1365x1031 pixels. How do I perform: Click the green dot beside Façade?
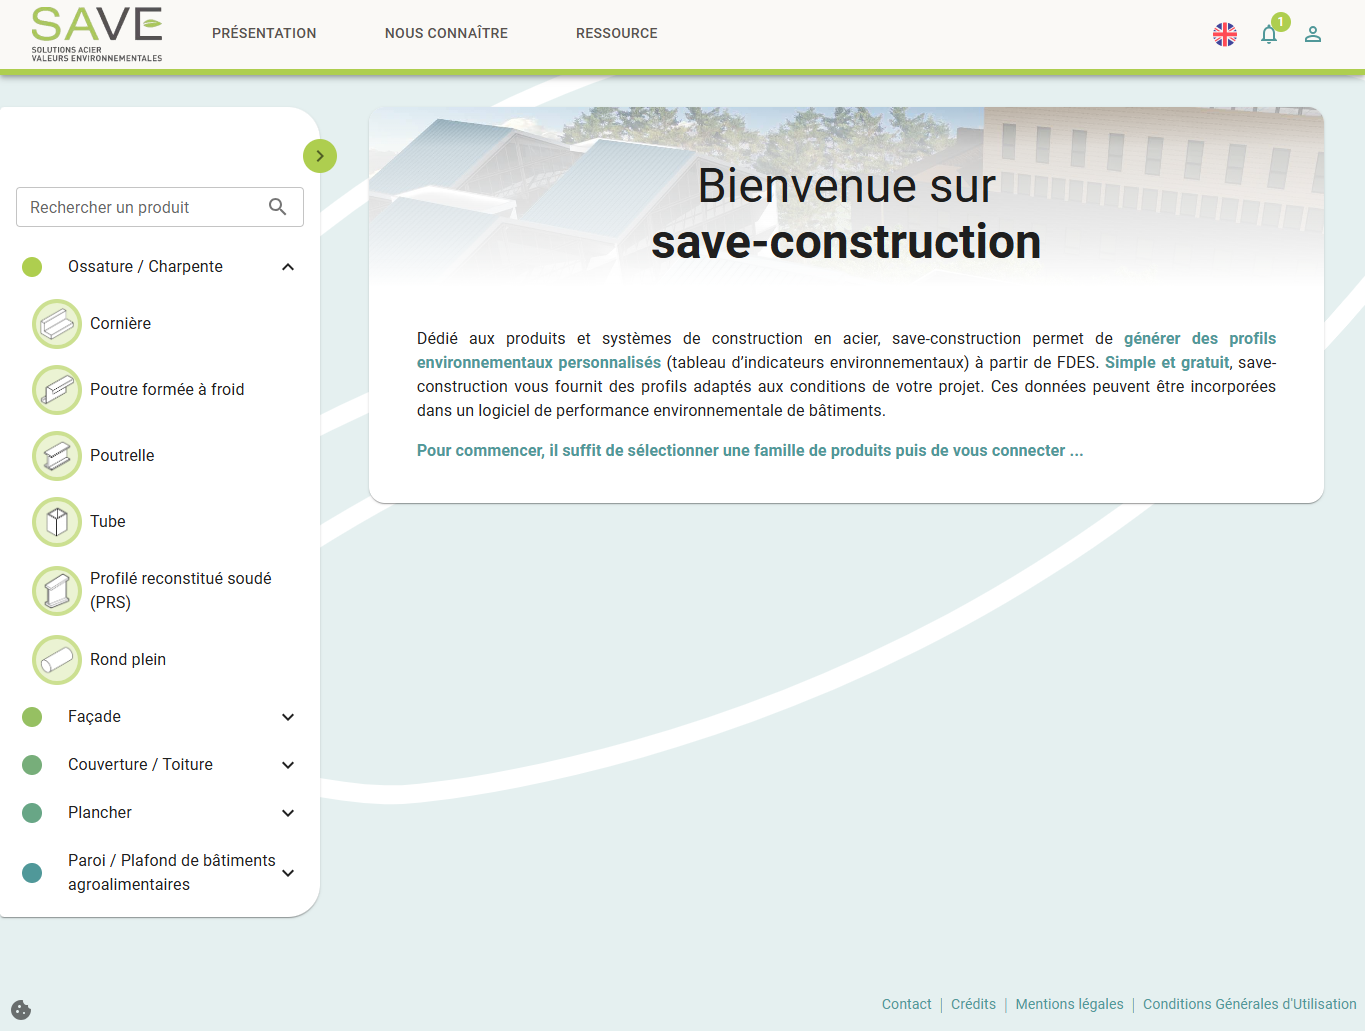[x=32, y=717]
